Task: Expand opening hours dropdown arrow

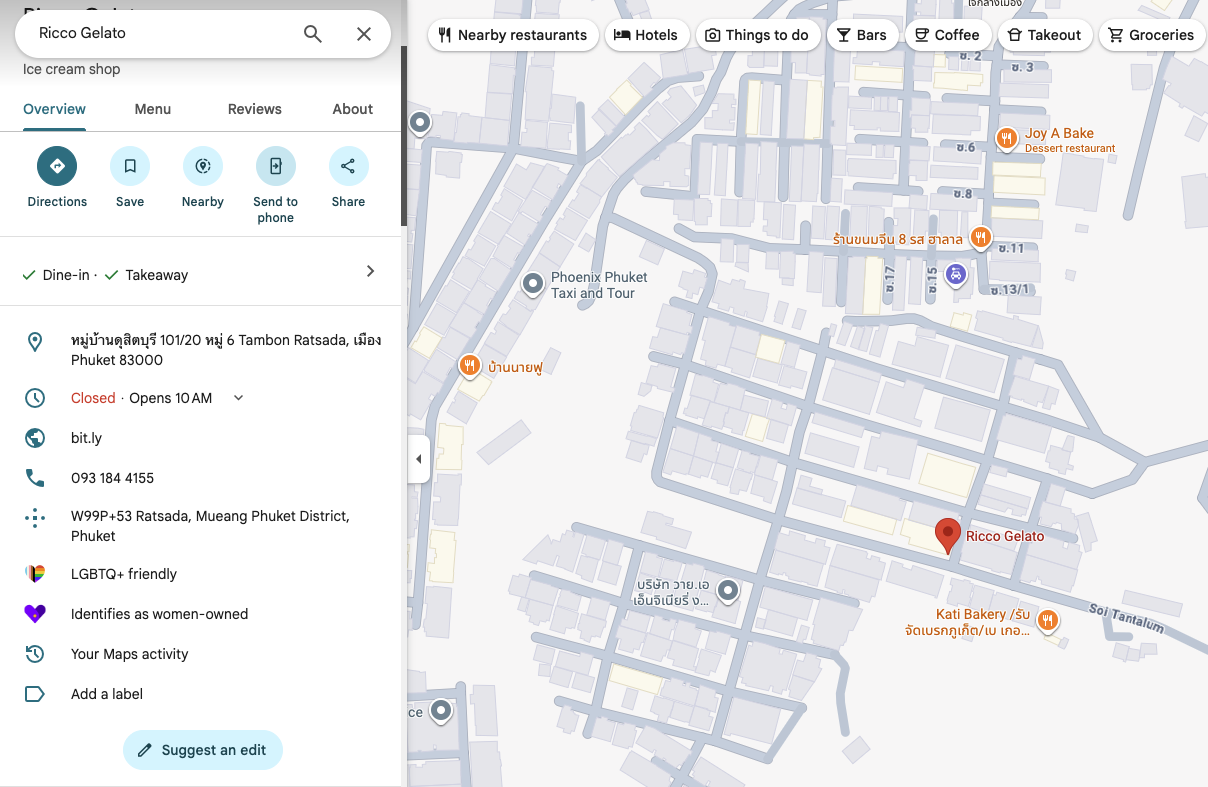Action: pos(238,398)
